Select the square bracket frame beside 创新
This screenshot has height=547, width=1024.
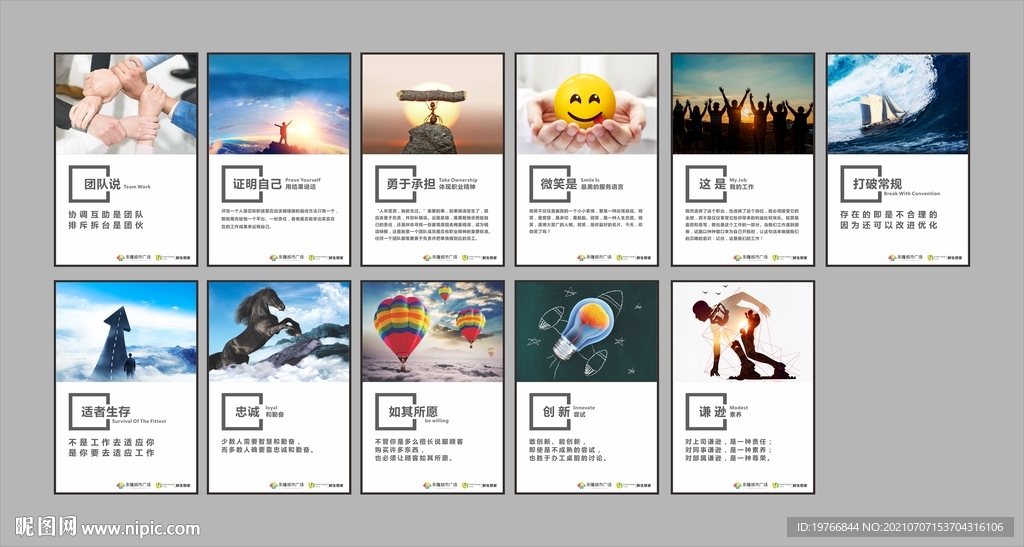pyautogui.click(x=549, y=411)
